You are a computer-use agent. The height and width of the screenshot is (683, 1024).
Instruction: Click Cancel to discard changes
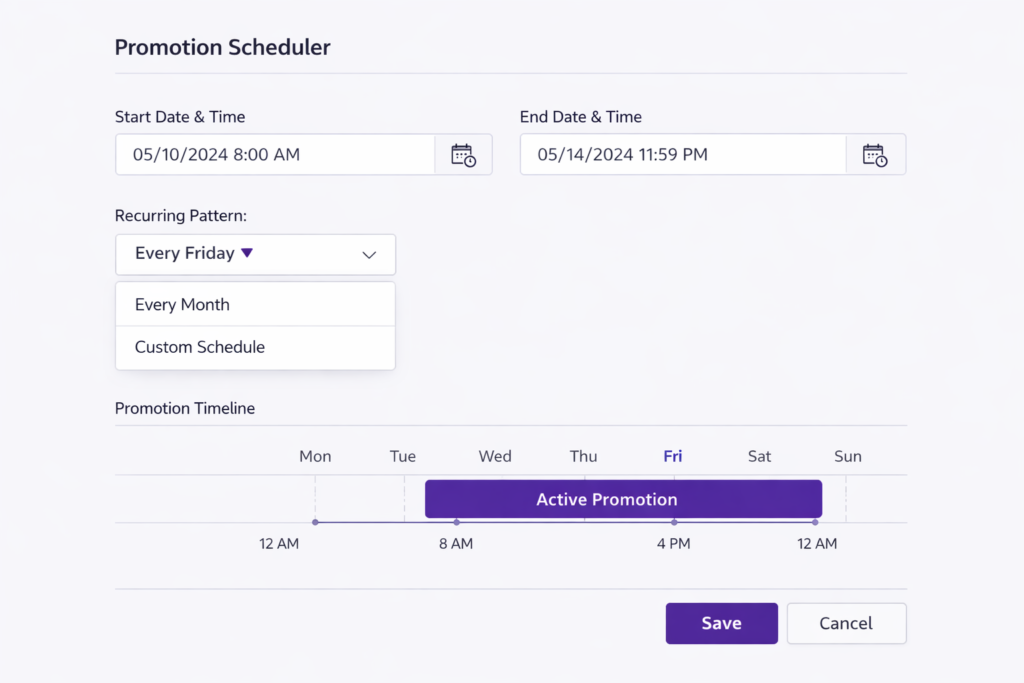(x=846, y=623)
